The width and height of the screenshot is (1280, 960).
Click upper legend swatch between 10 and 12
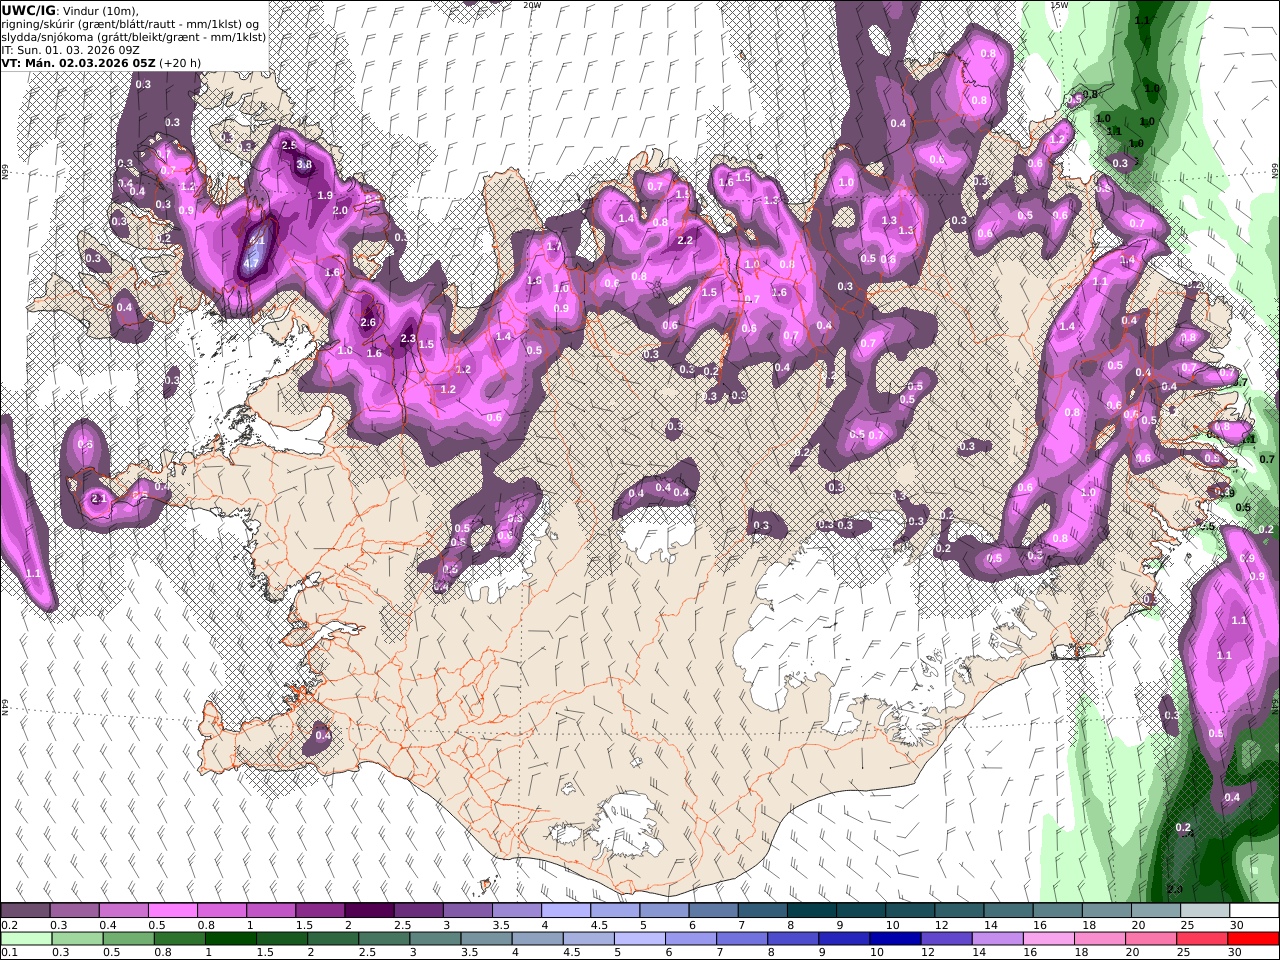coord(910,911)
